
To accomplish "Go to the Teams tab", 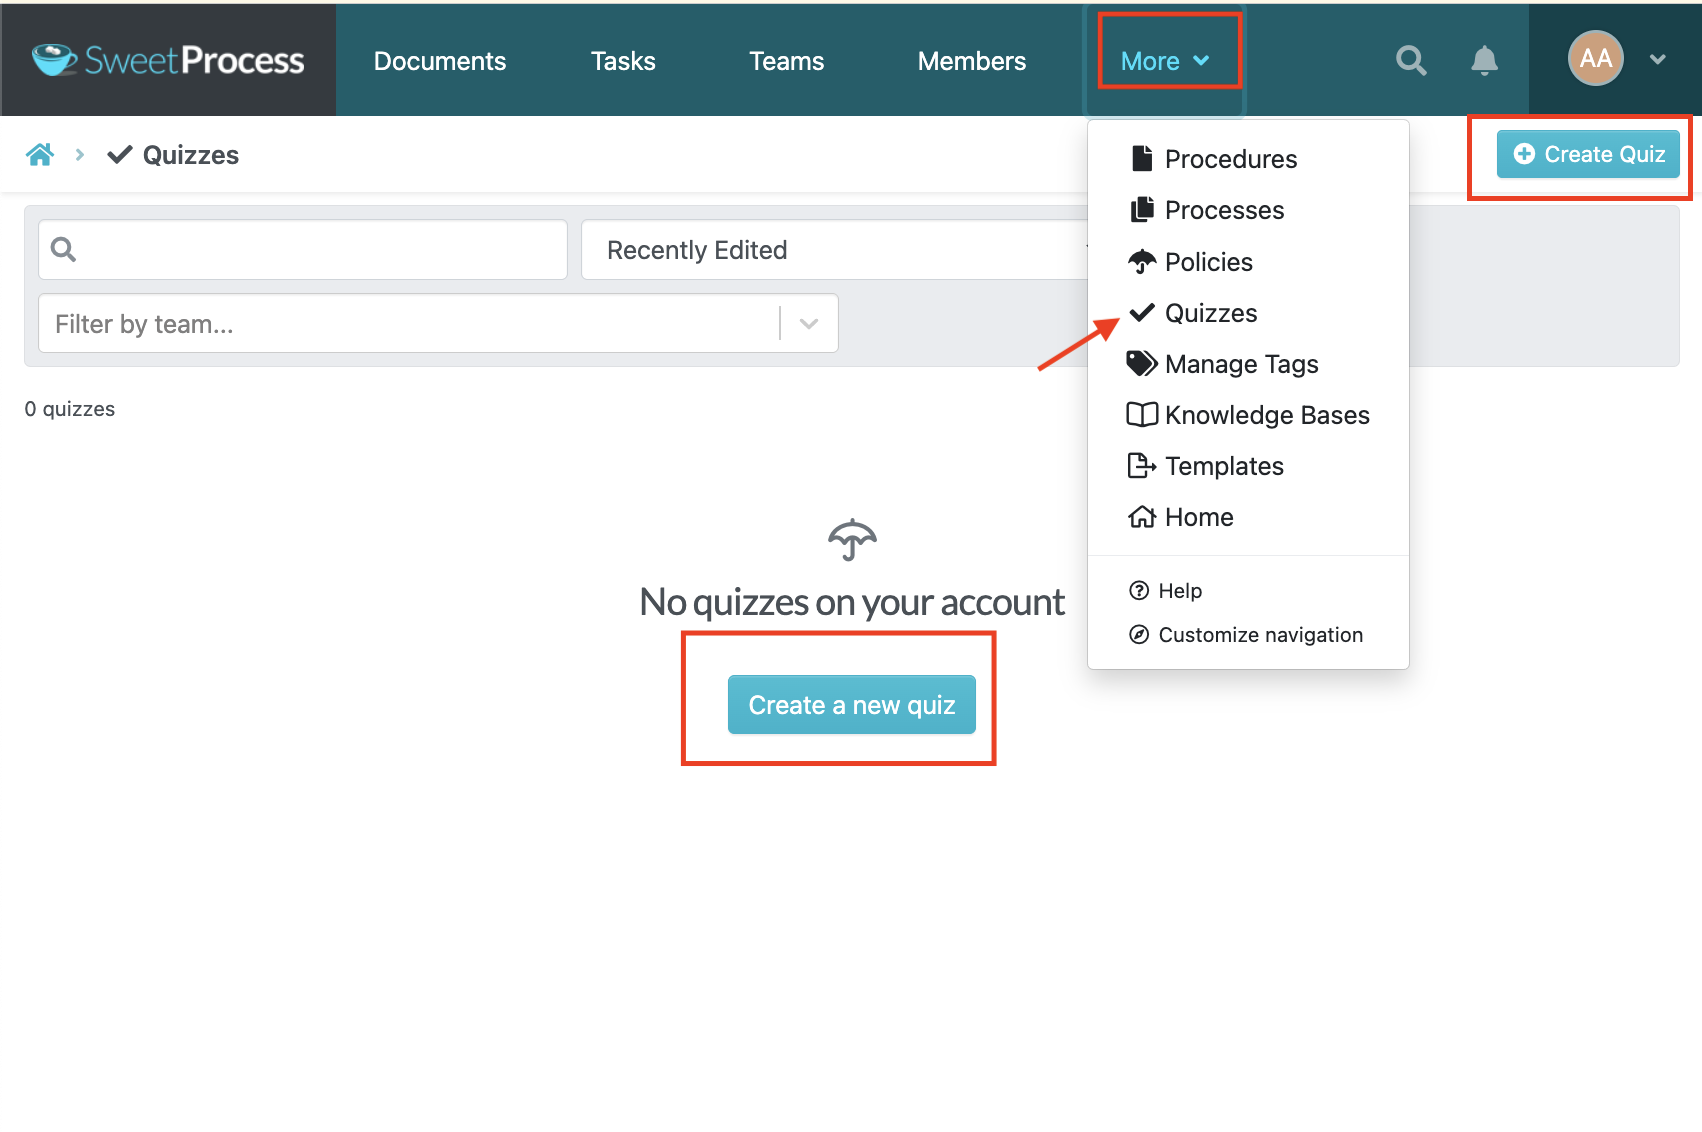I will pyautogui.click(x=786, y=61).
